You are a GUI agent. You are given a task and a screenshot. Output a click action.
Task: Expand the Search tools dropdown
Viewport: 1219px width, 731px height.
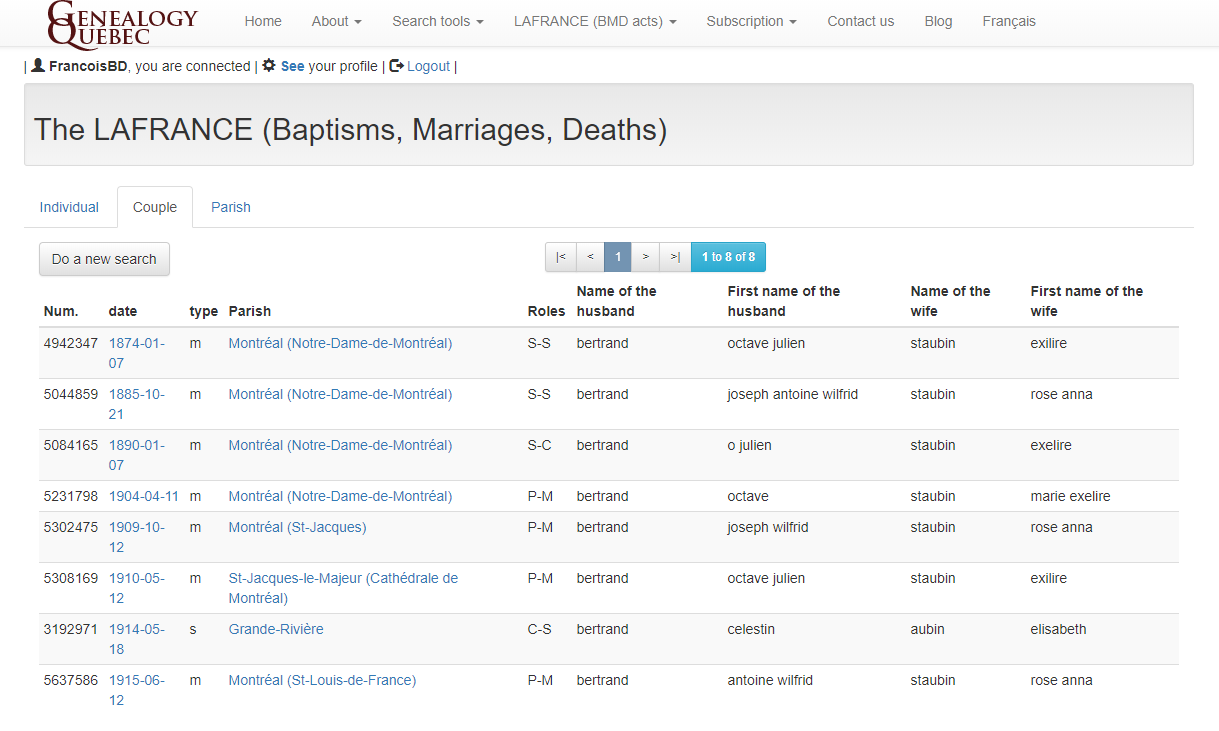(438, 21)
